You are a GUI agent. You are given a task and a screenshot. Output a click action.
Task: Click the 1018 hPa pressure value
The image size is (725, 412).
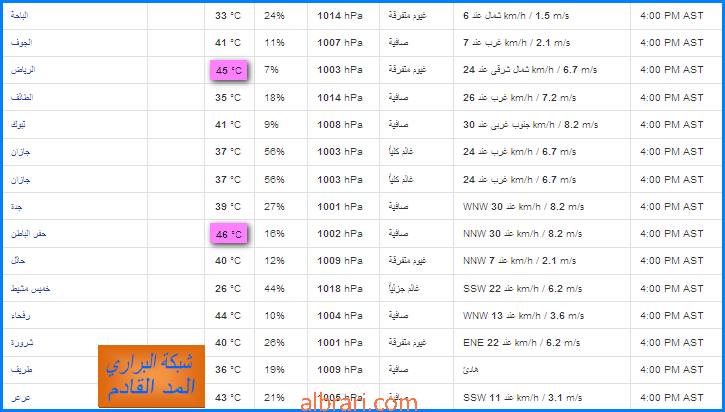340,288
